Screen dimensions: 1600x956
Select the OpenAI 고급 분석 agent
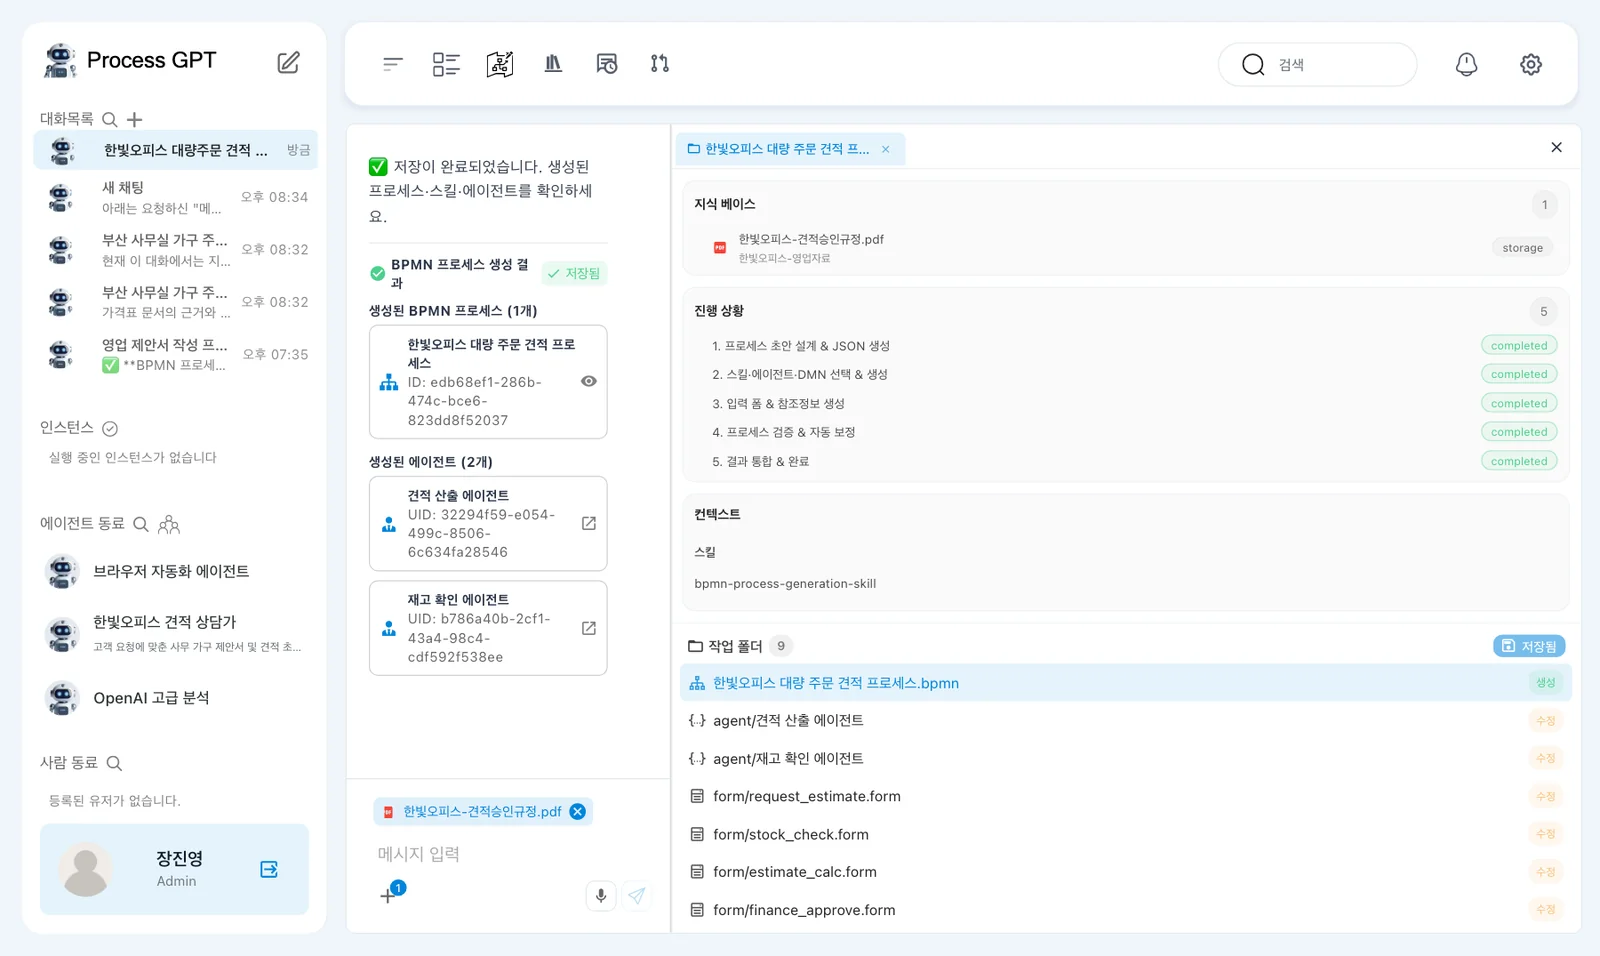coord(176,698)
